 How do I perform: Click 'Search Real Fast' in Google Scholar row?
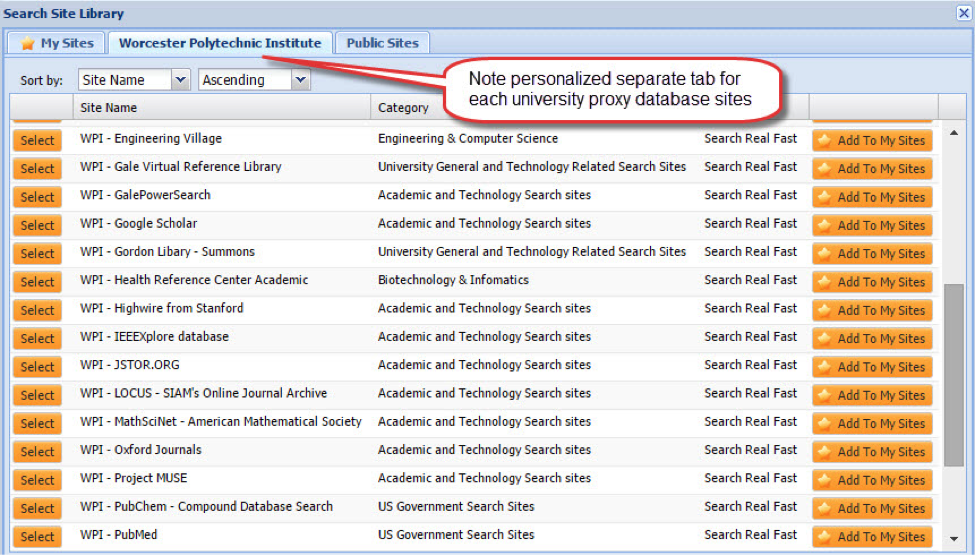pos(751,223)
